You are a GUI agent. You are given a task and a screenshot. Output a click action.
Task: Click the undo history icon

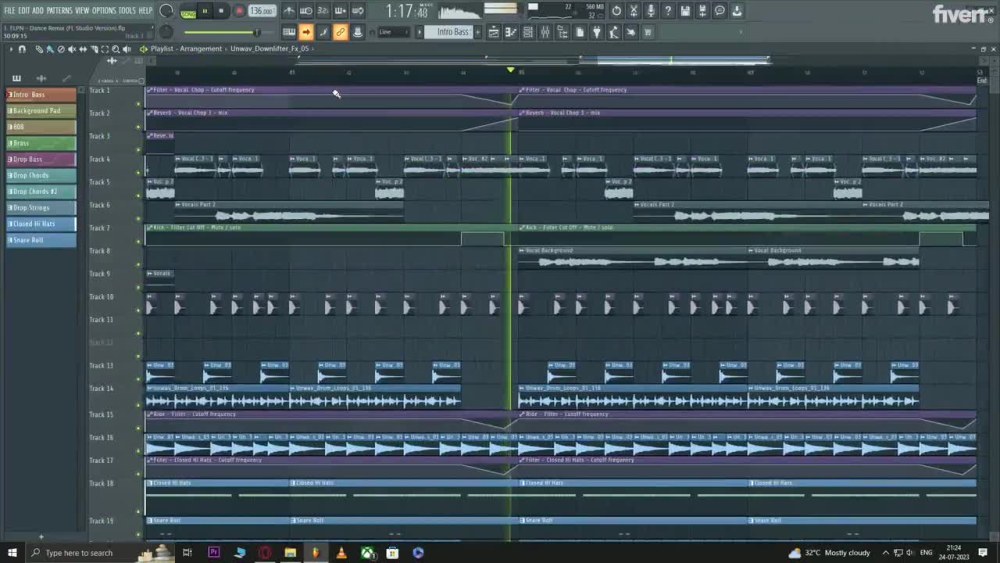(617, 11)
